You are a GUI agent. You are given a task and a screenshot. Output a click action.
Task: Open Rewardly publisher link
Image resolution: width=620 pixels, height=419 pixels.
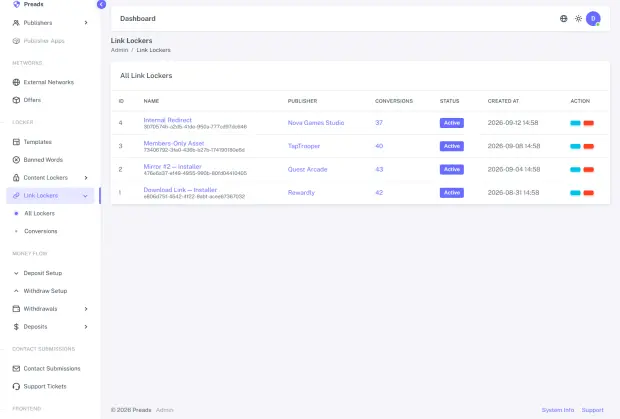[301, 193]
